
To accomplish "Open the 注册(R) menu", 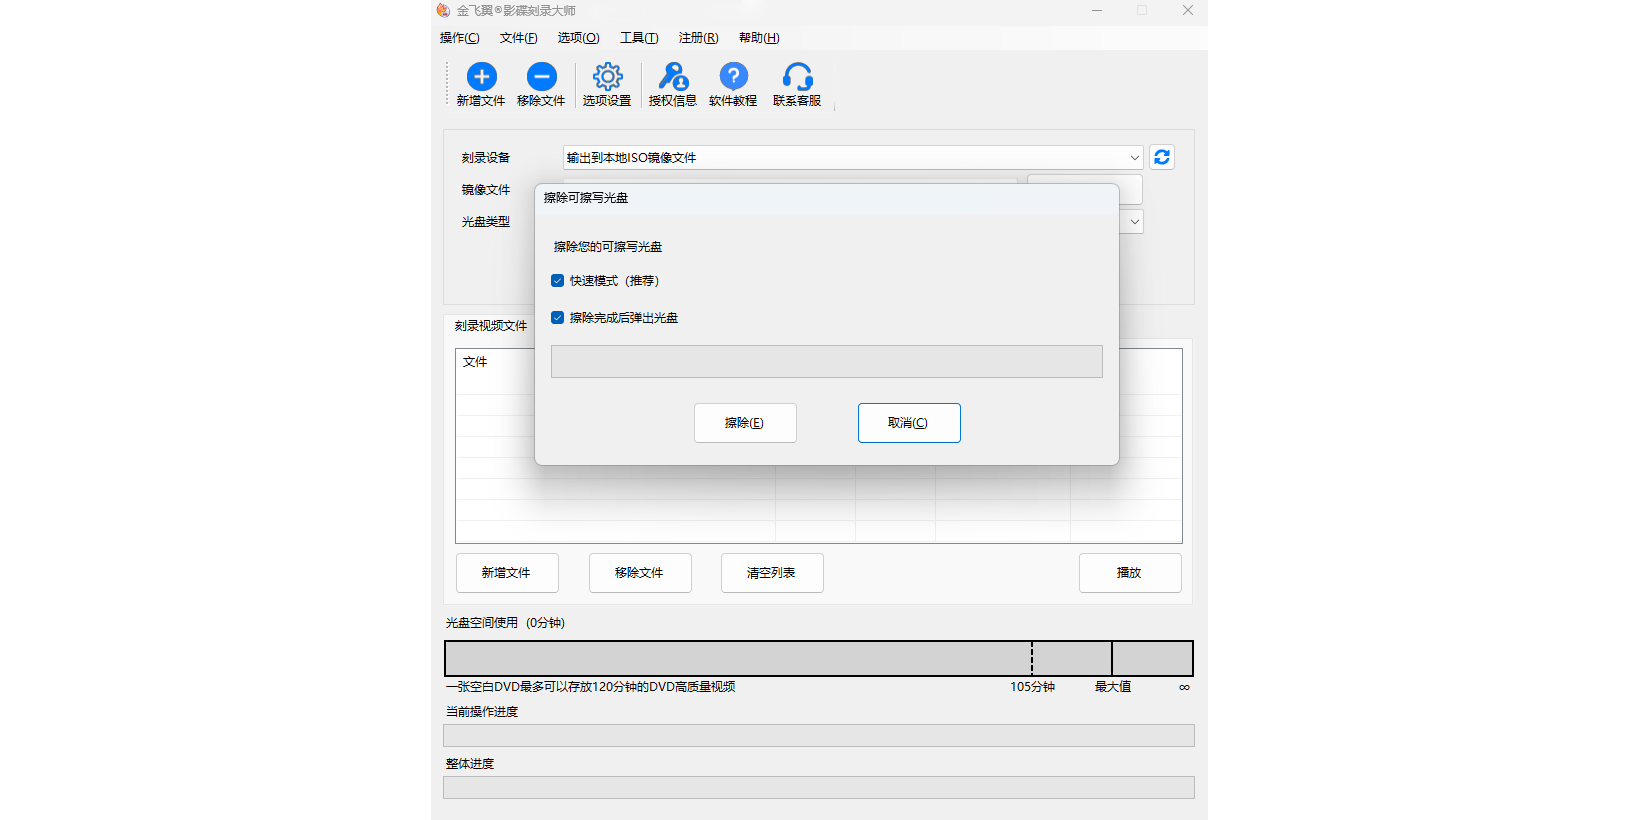I will [x=698, y=38].
